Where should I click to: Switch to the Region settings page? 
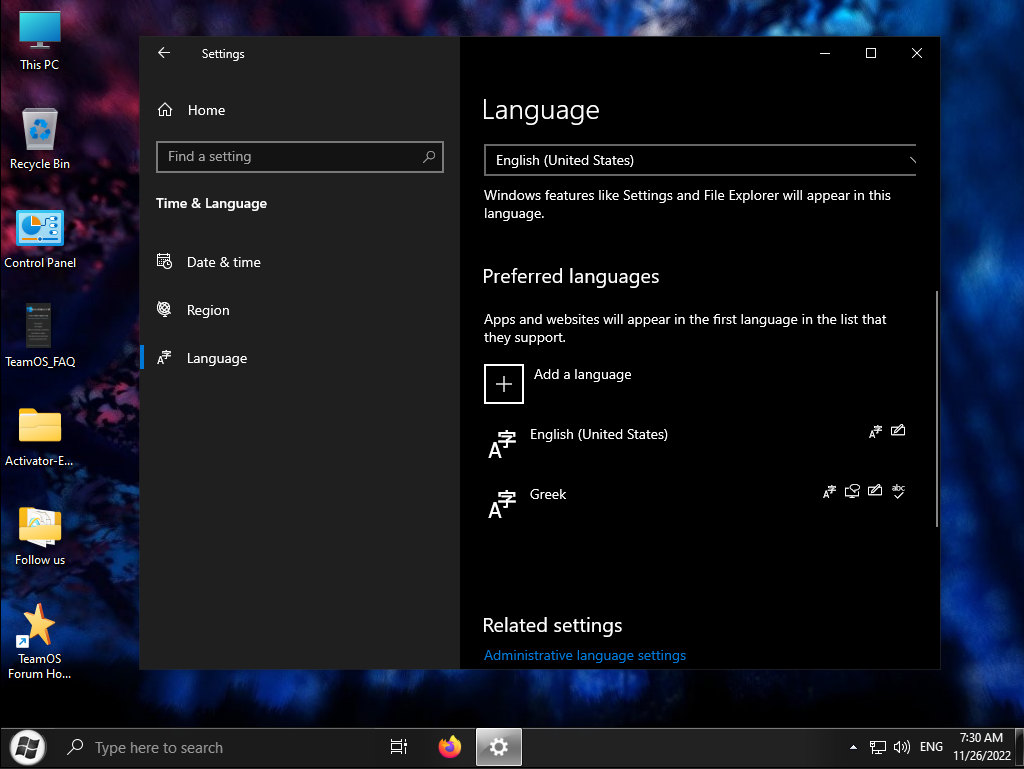(x=208, y=310)
